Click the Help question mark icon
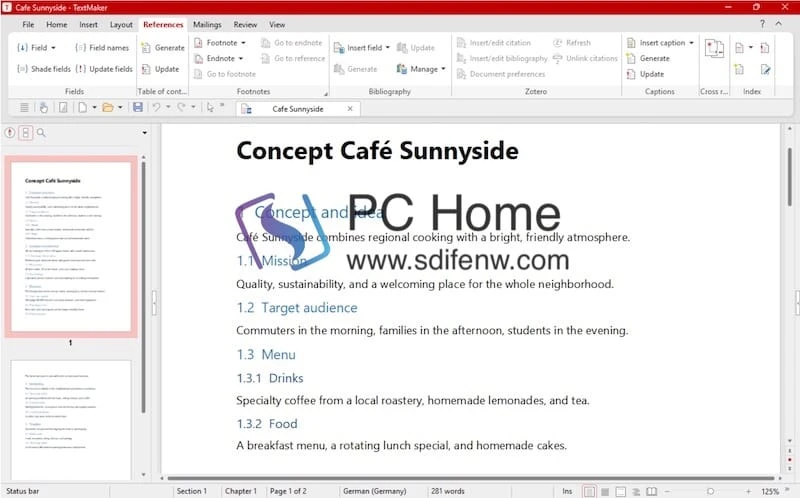Image resolution: width=800 pixels, height=498 pixels. pyautogui.click(x=762, y=24)
